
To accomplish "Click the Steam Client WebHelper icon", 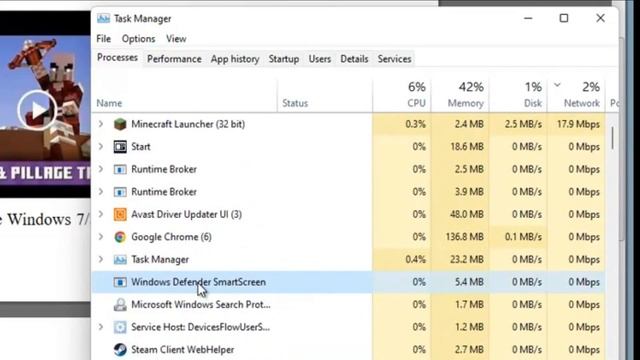I will pyautogui.click(x=120, y=350).
